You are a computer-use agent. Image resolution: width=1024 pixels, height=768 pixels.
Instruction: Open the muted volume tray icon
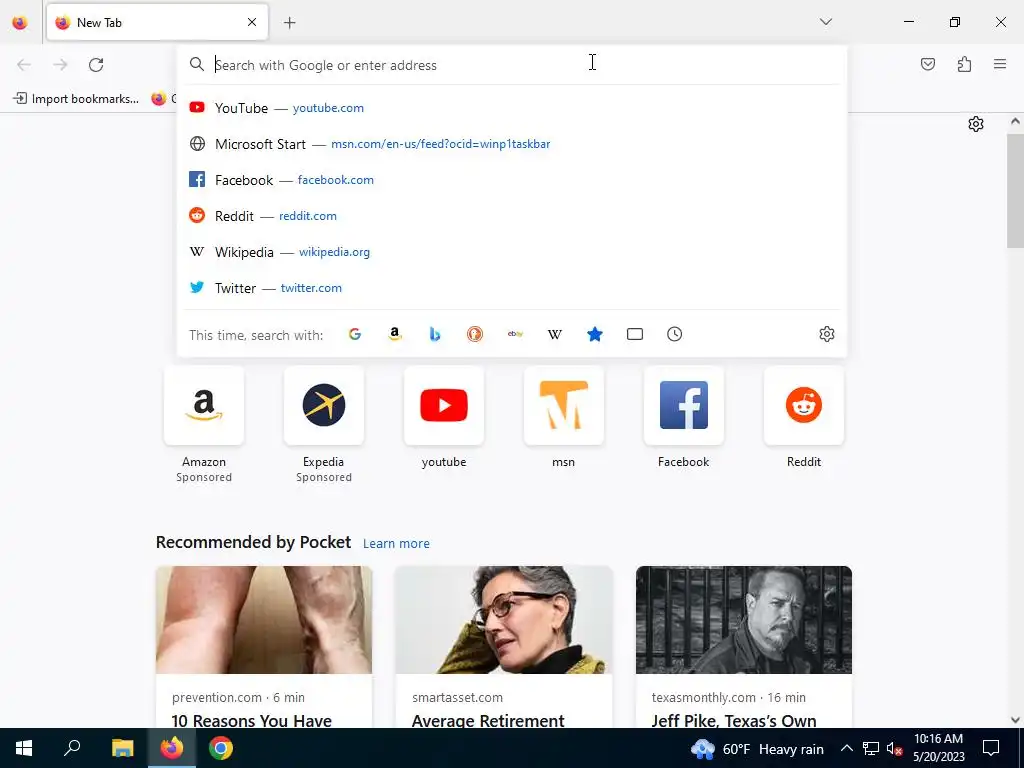(x=894, y=748)
